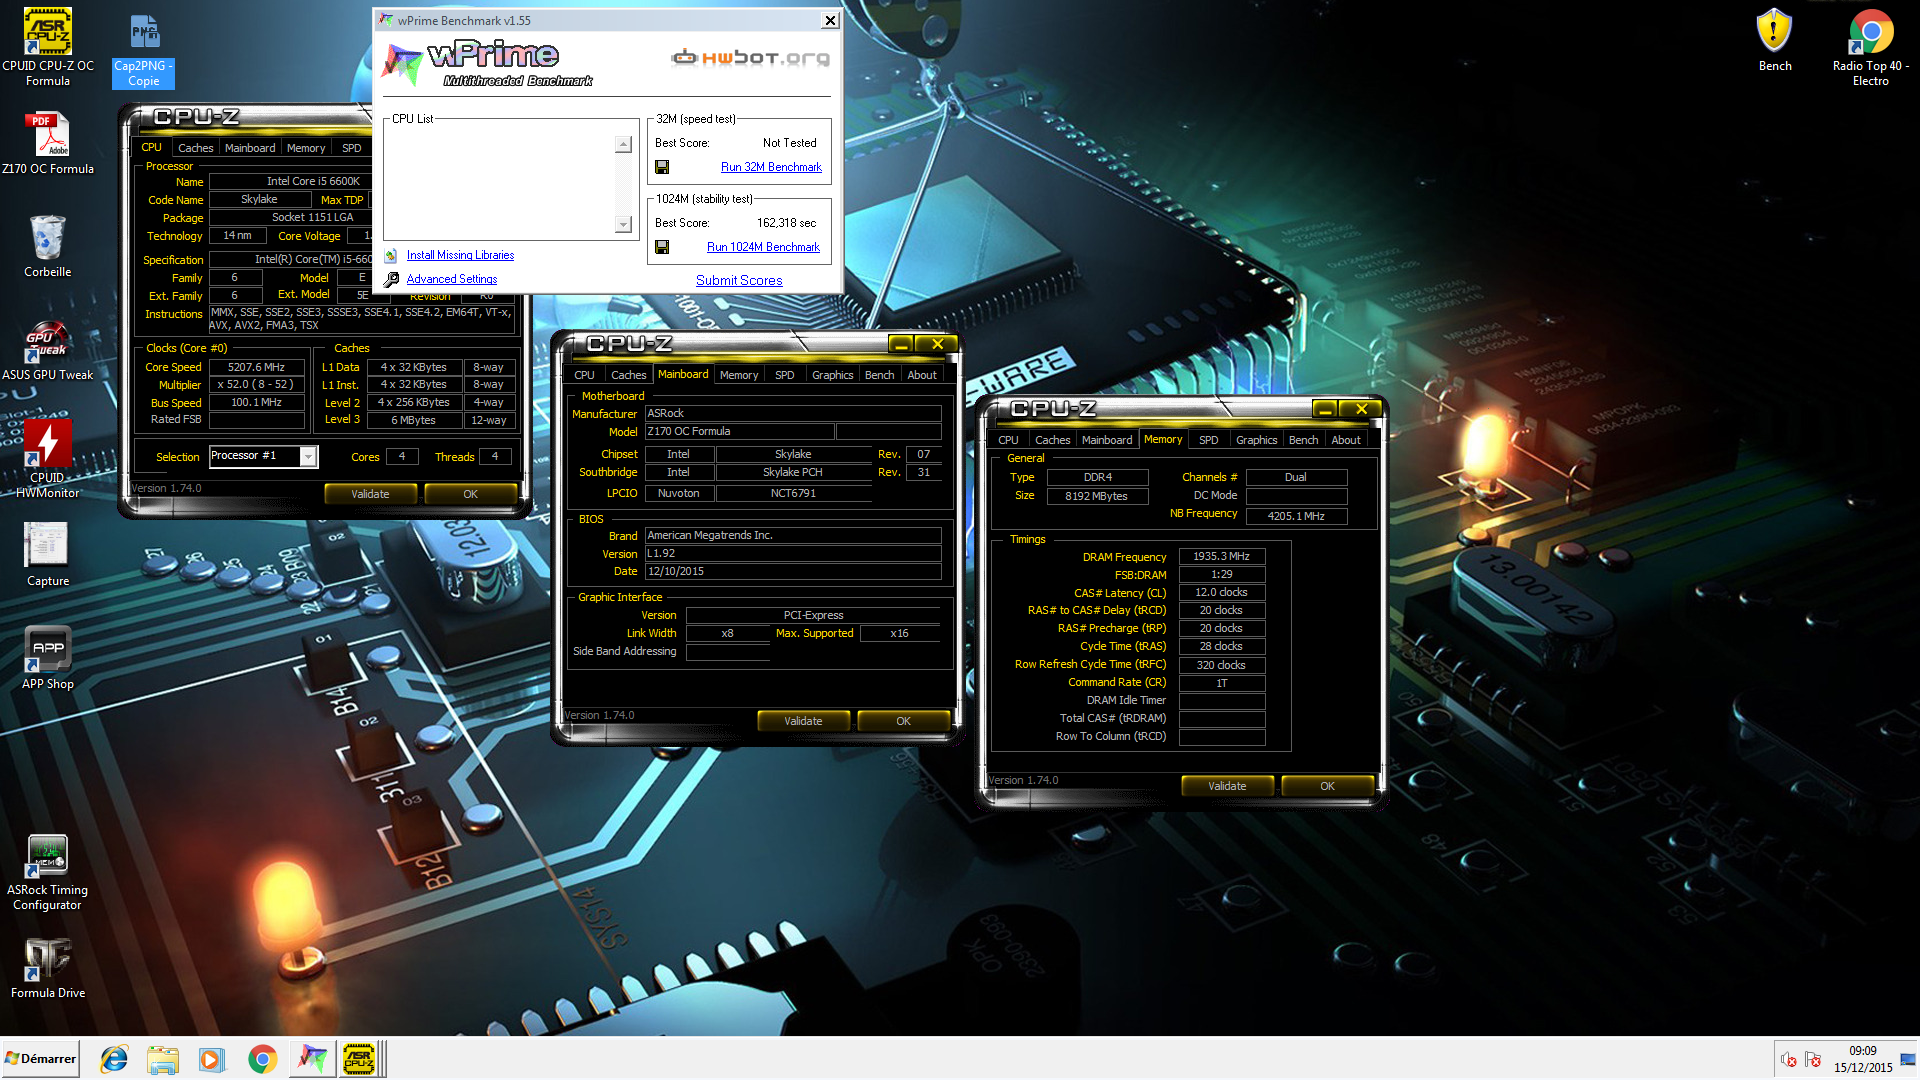Open Z170 OC Formula PDF icon
Screen dimensions: 1920x1080
(x=47, y=144)
